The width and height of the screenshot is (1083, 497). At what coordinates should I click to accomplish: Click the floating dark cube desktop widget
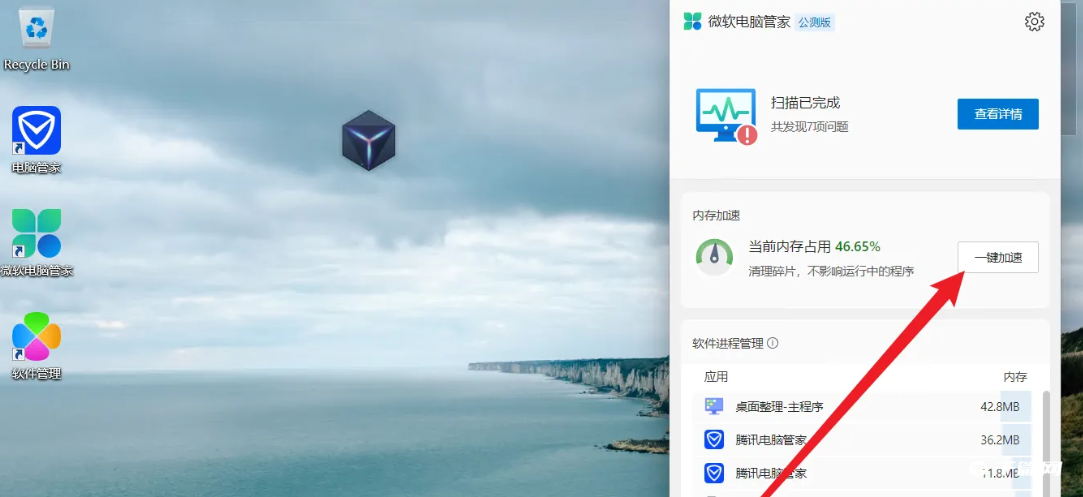pyautogui.click(x=369, y=141)
